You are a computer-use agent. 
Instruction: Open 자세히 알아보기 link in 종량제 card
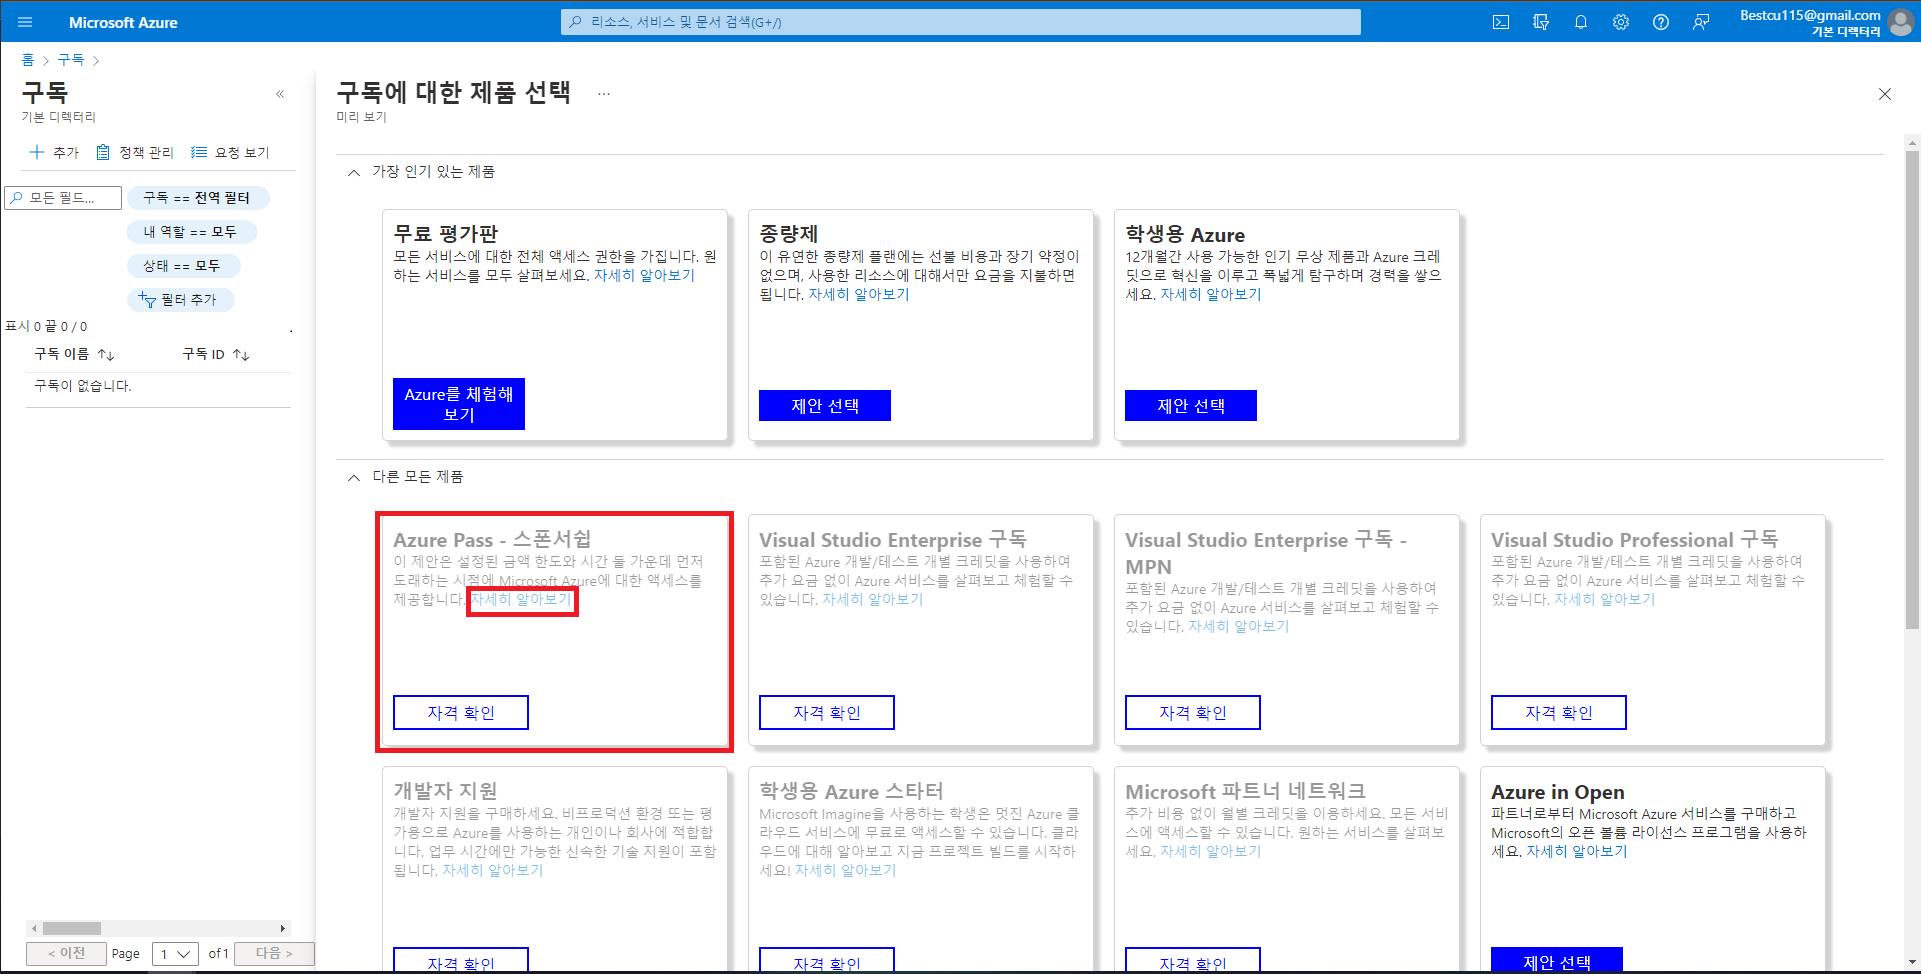coord(859,294)
